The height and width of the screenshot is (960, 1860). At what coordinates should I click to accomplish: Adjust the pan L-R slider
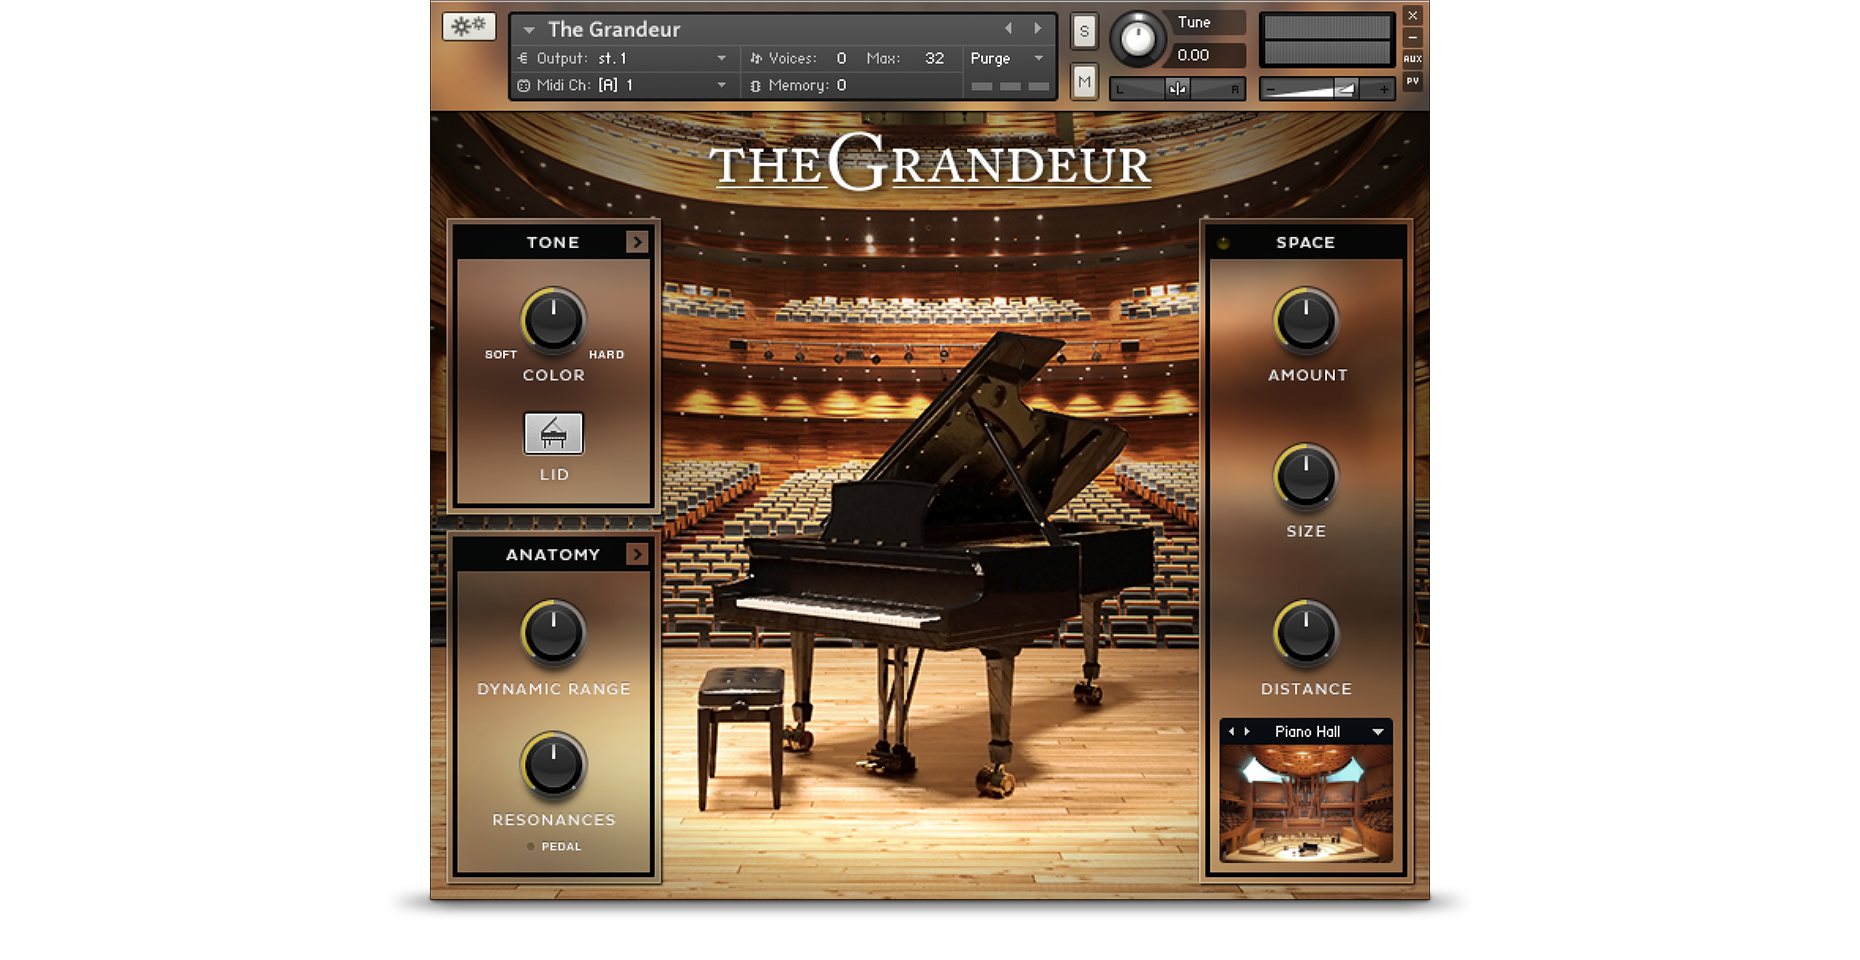[1178, 89]
